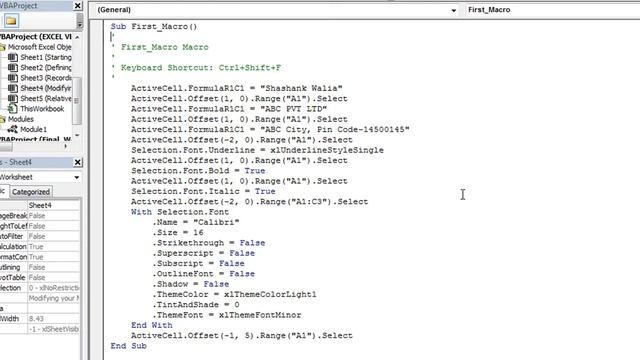Click the '.Name = "Calibri"' code line

pos(196,222)
